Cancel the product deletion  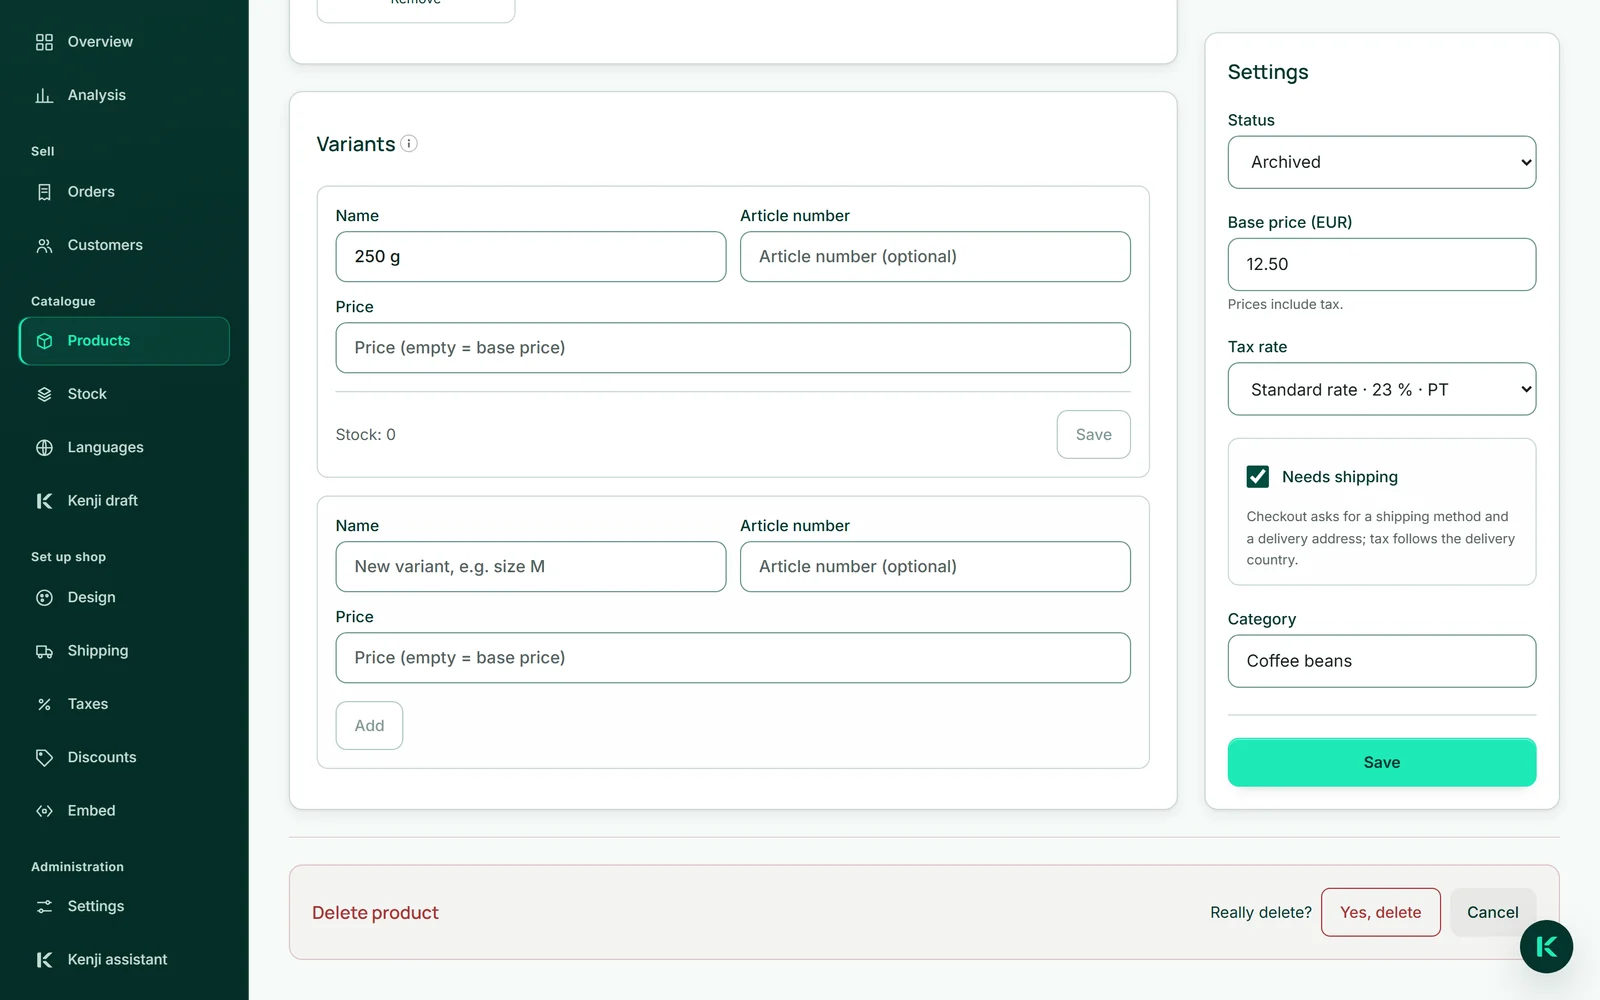1492,912
